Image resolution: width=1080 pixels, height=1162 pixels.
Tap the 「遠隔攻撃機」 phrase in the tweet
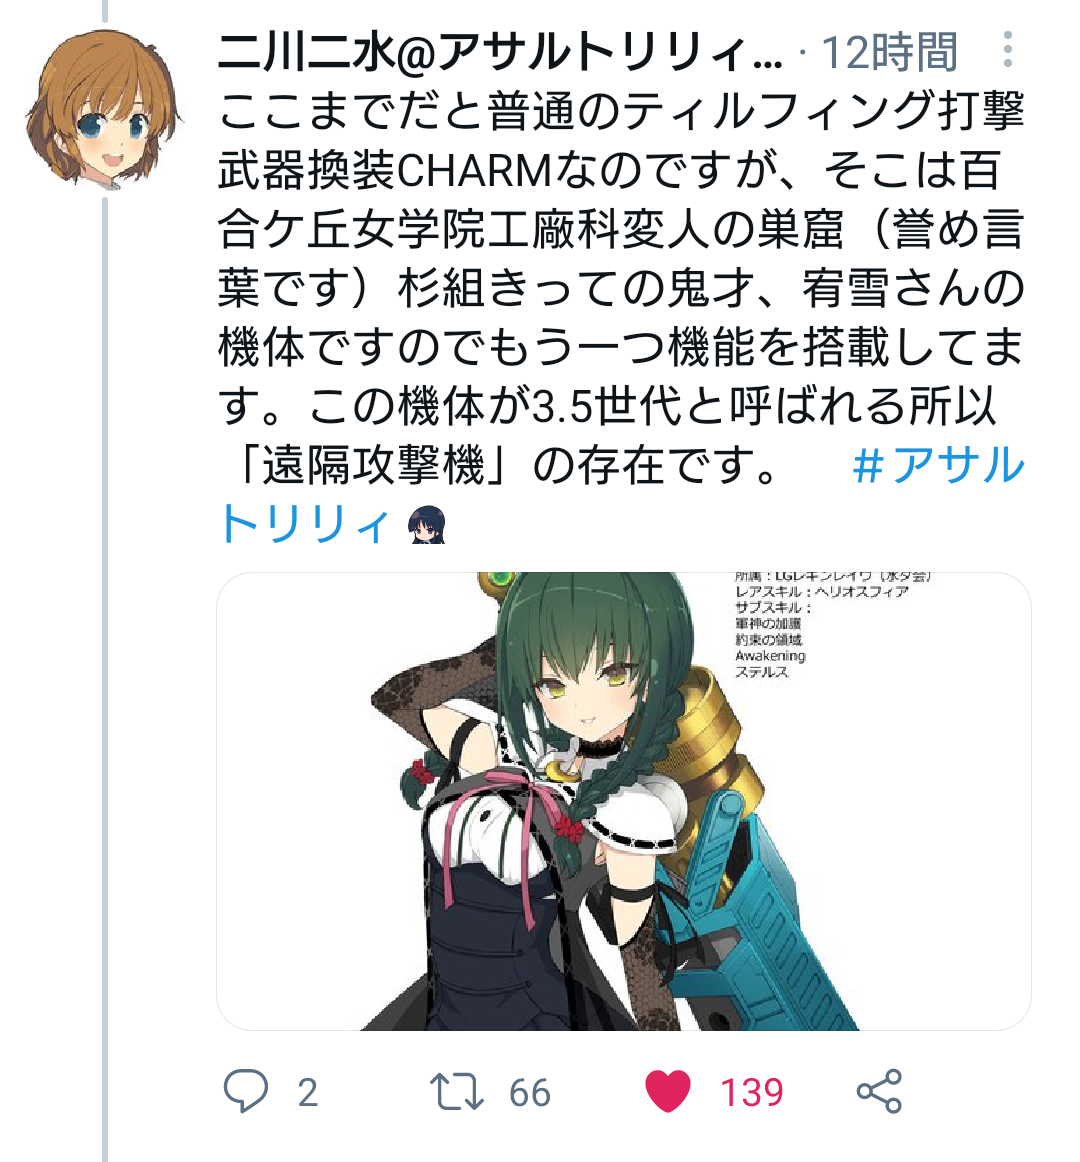374,465
